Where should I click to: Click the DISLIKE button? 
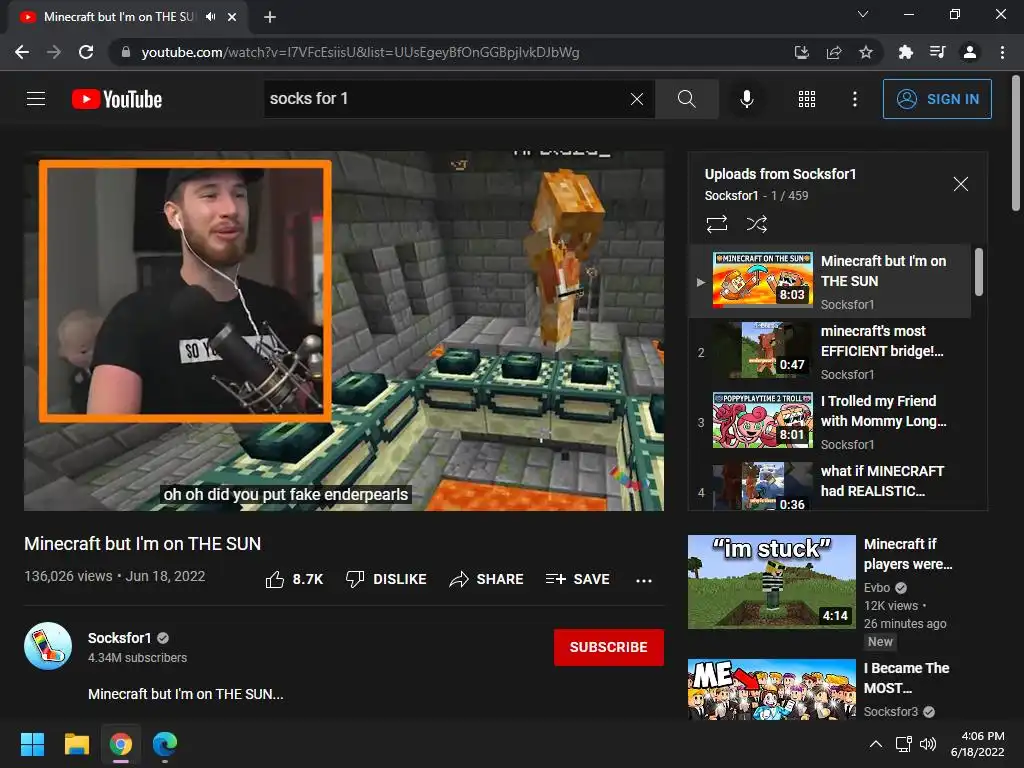pyautogui.click(x=386, y=579)
